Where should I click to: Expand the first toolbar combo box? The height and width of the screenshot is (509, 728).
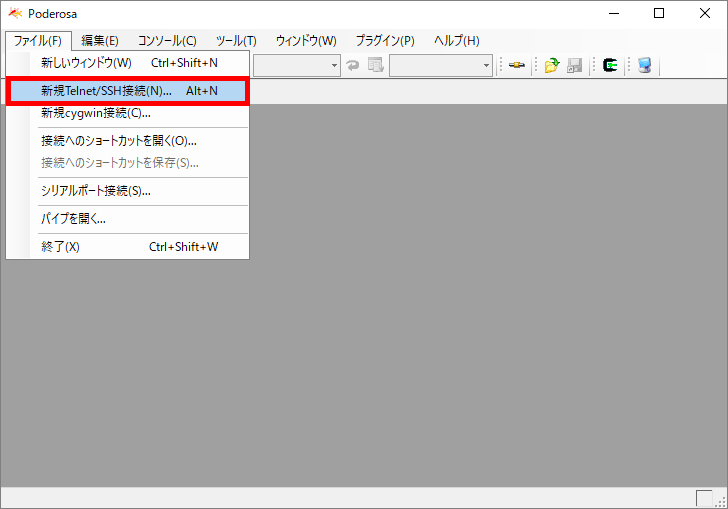click(334, 65)
